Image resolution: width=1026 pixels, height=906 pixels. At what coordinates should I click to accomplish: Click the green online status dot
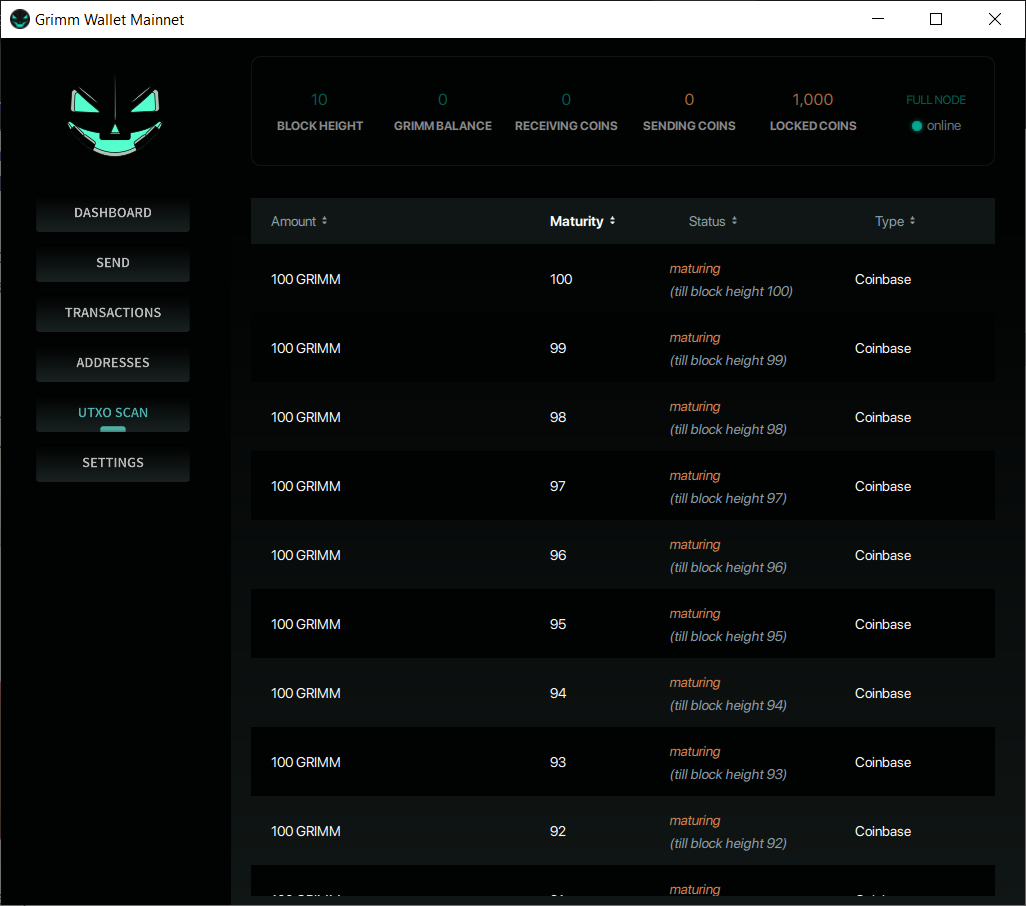click(917, 126)
